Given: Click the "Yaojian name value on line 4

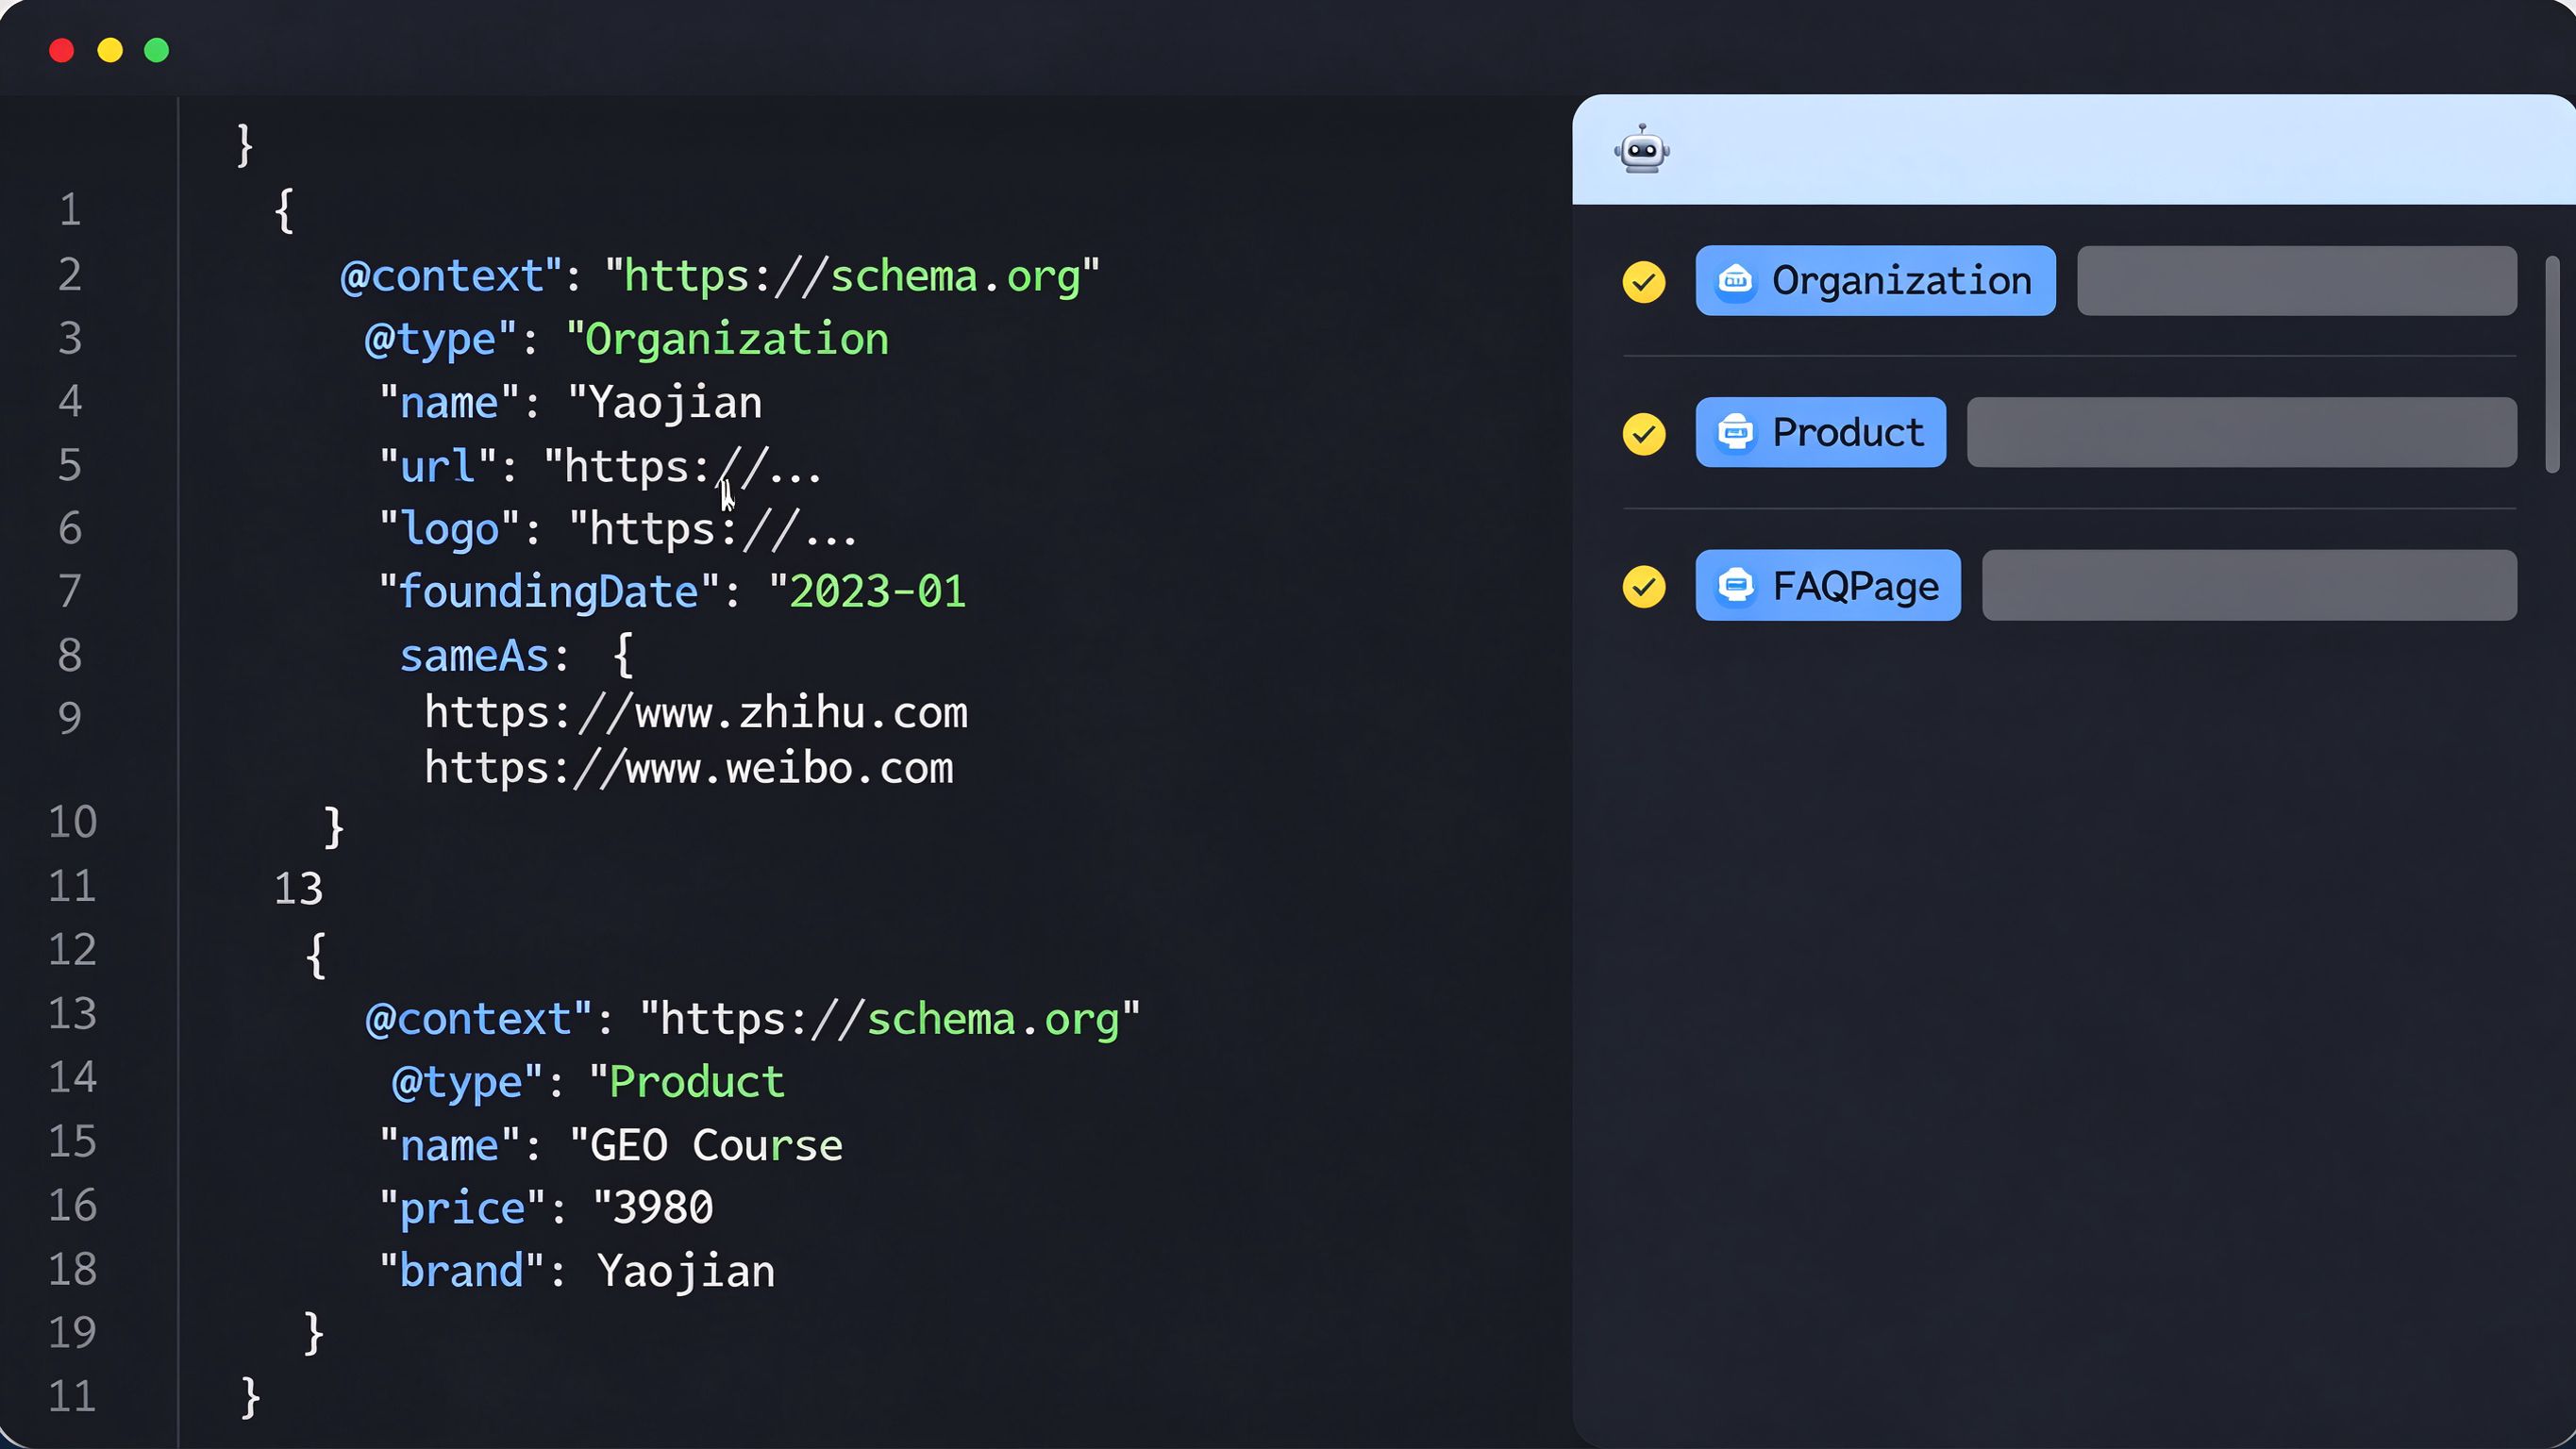Looking at the screenshot, I should [x=665, y=404].
